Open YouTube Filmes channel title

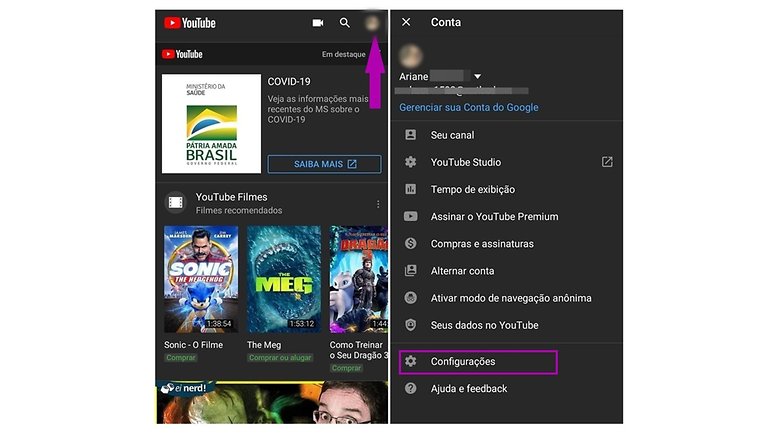coord(231,197)
